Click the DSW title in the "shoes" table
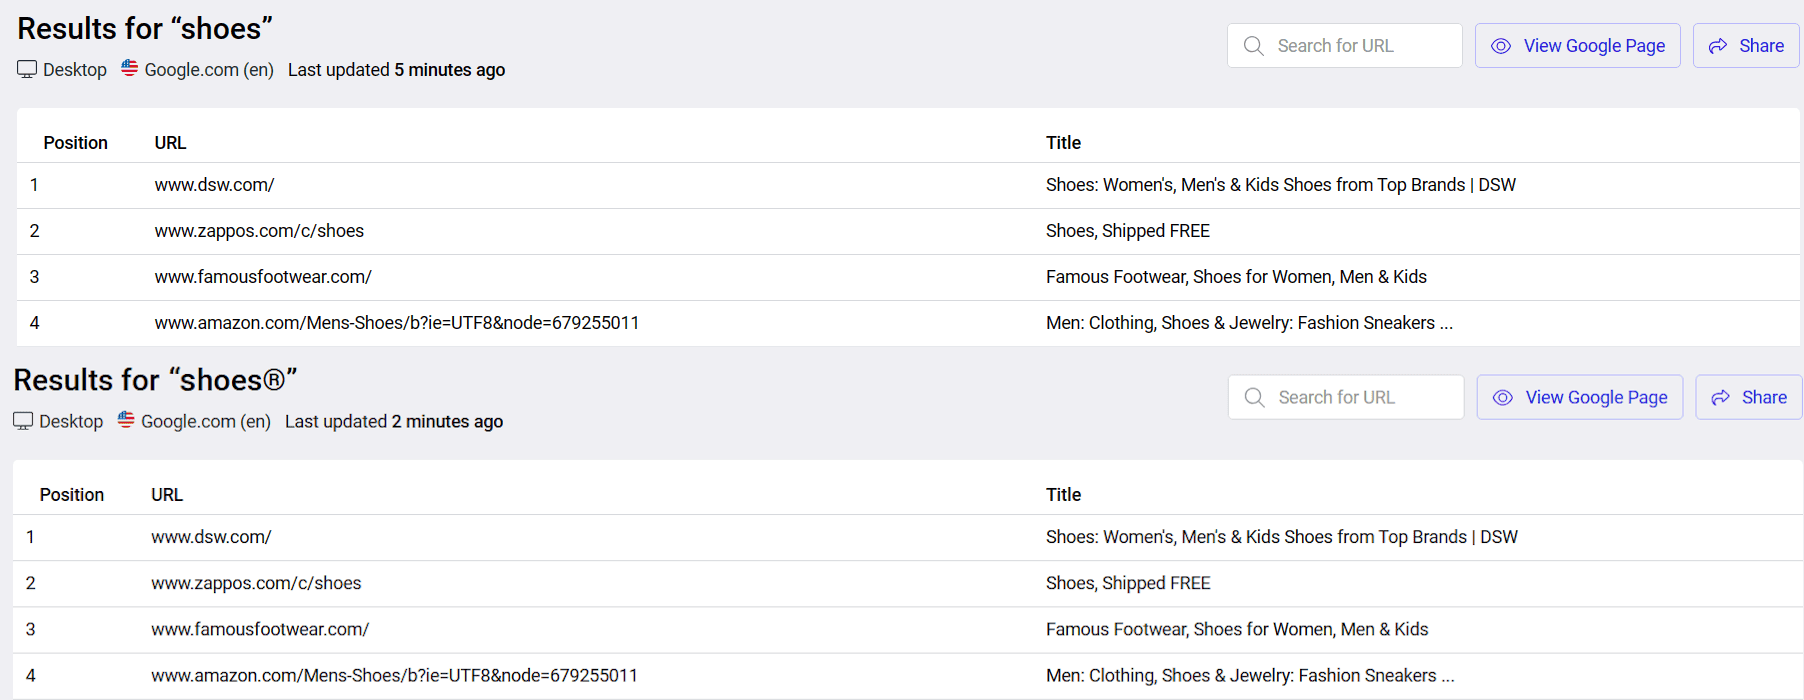1804x700 pixels. (x=1281, y=185)
